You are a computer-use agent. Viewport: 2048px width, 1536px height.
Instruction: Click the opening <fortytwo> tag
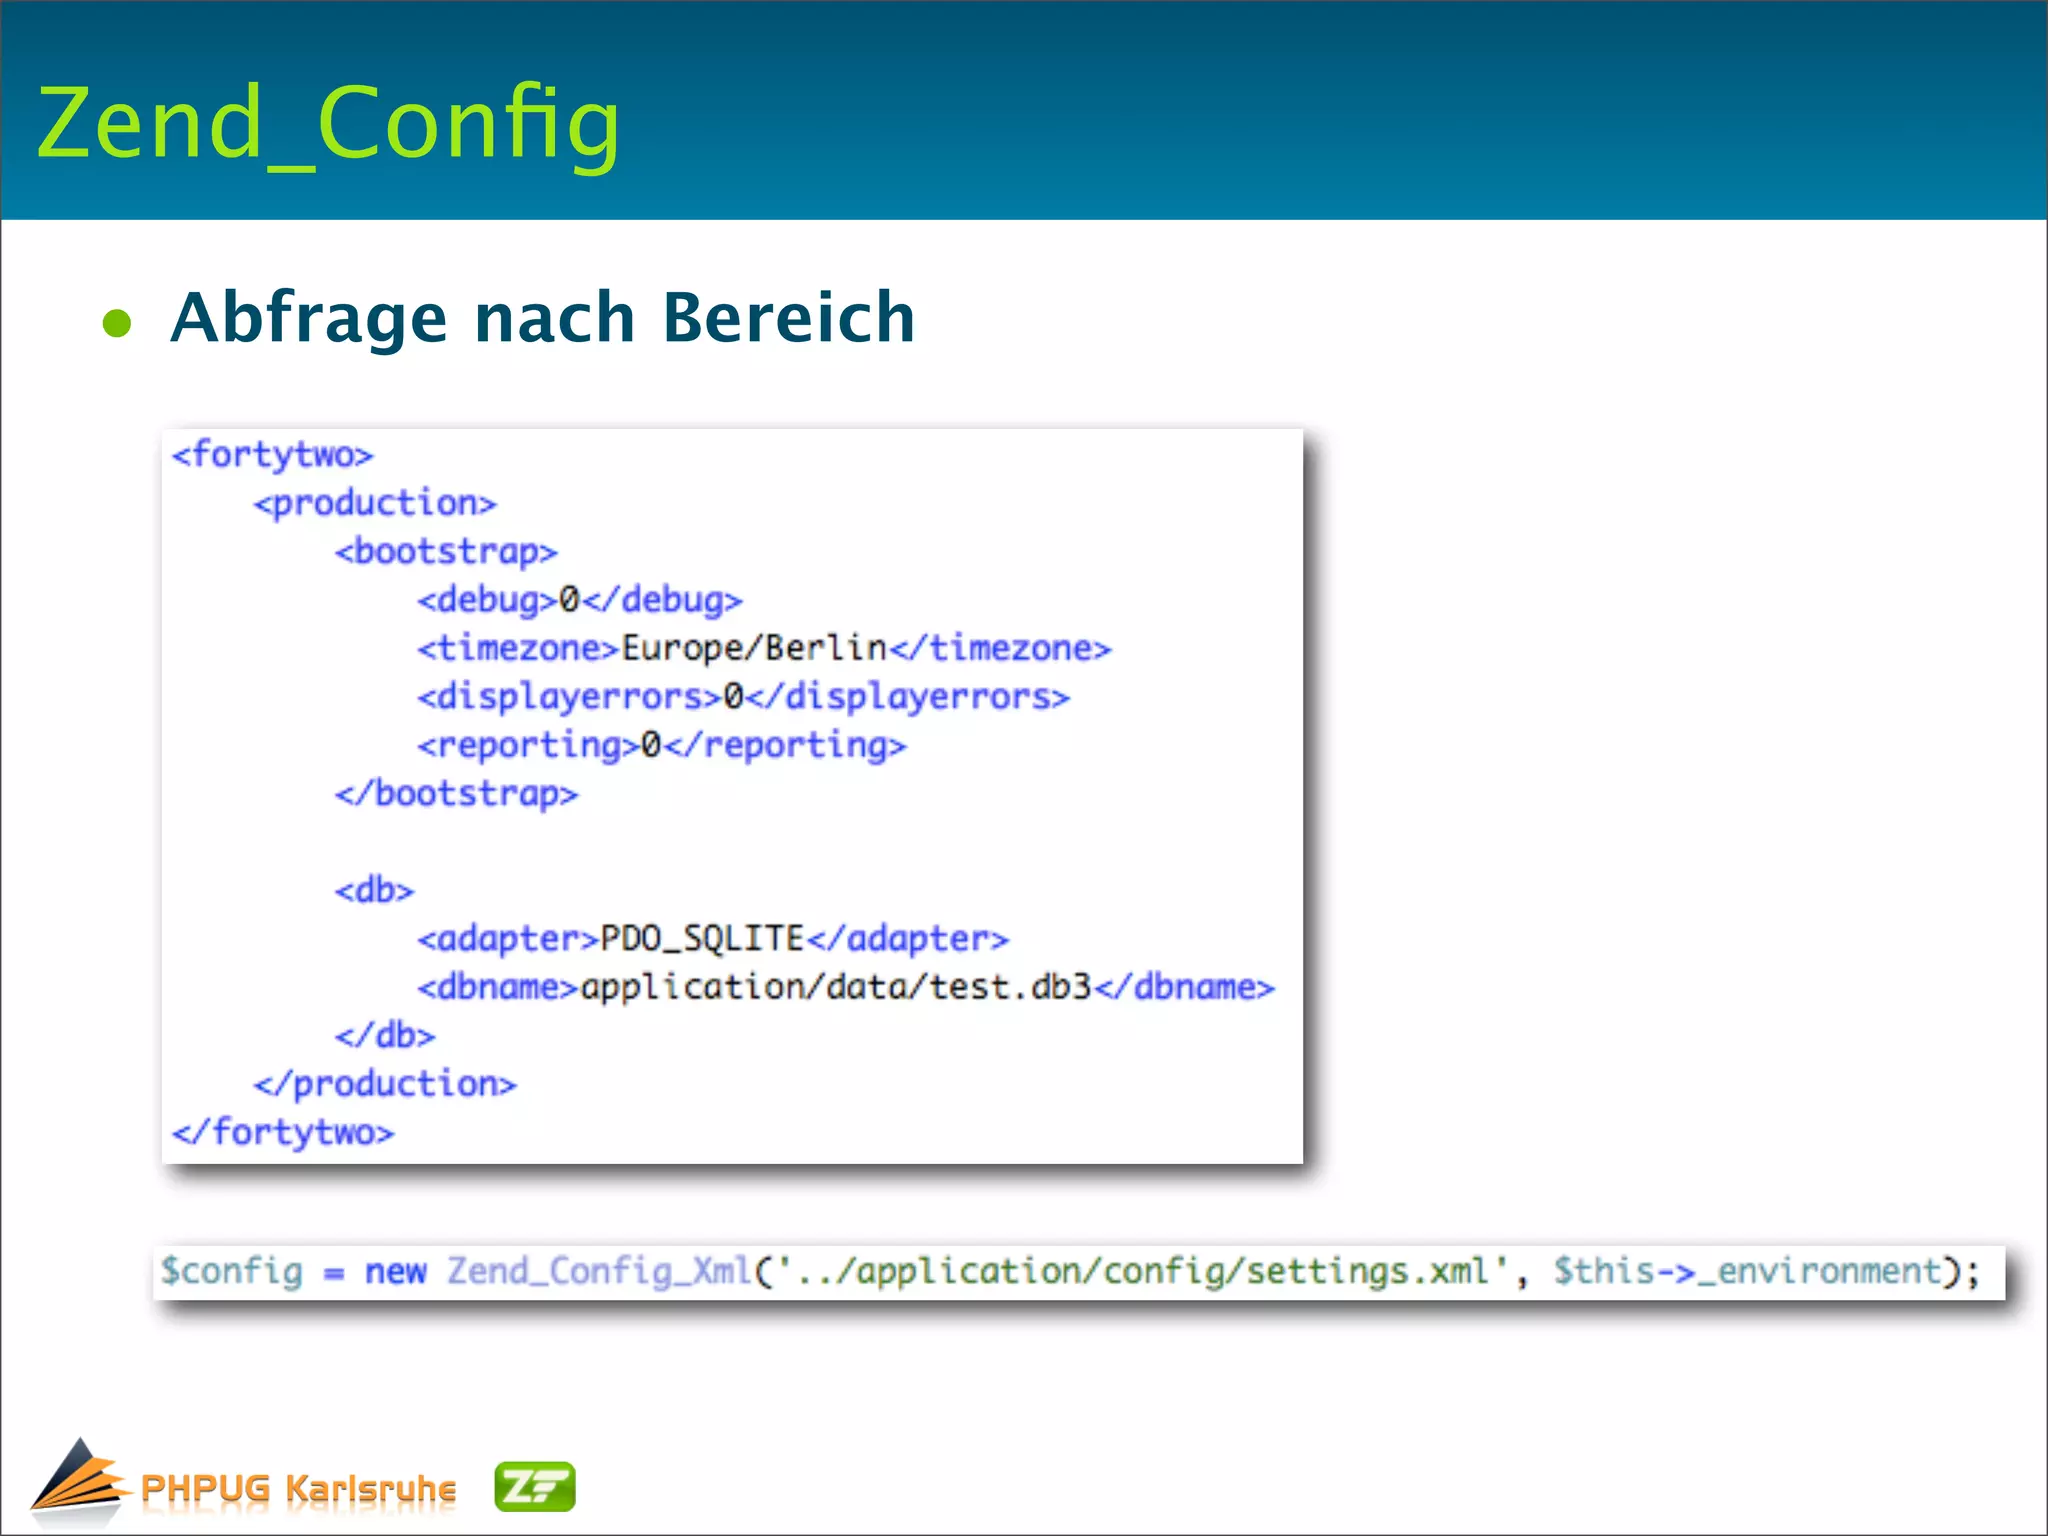point(272,454)
